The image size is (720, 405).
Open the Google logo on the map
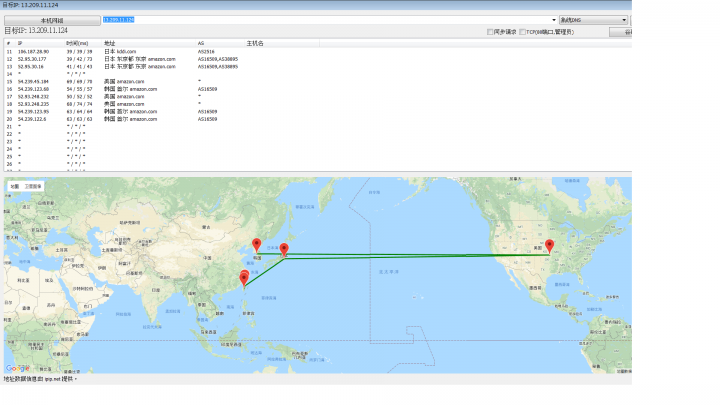[17, 368]
